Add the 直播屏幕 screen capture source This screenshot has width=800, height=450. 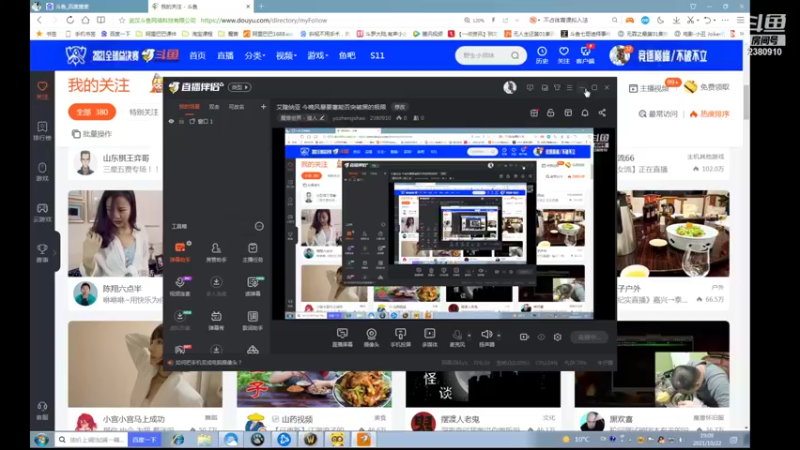tap(342, 338)
